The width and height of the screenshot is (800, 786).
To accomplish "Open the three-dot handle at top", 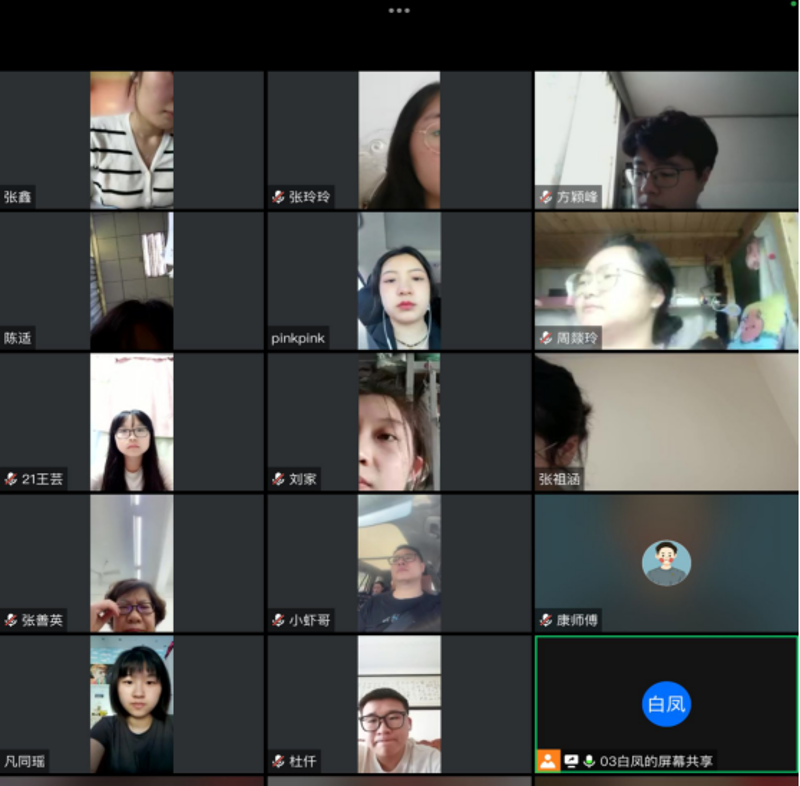I will point(399,11).
